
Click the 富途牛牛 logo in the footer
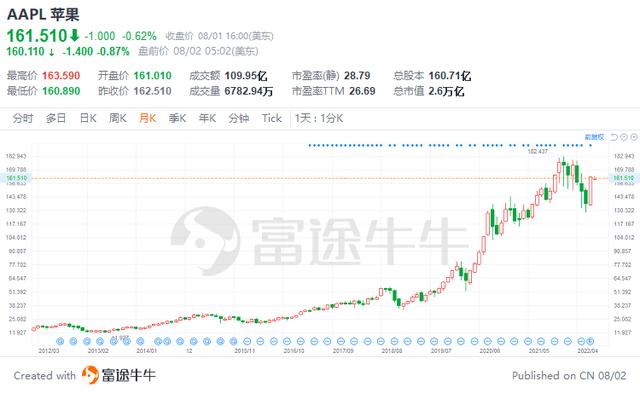(119, 375)
